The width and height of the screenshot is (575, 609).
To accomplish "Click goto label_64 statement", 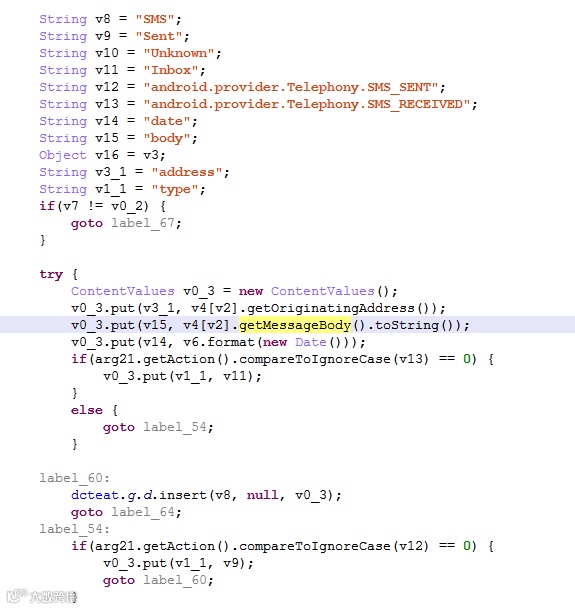I will (x=126, y=512).
